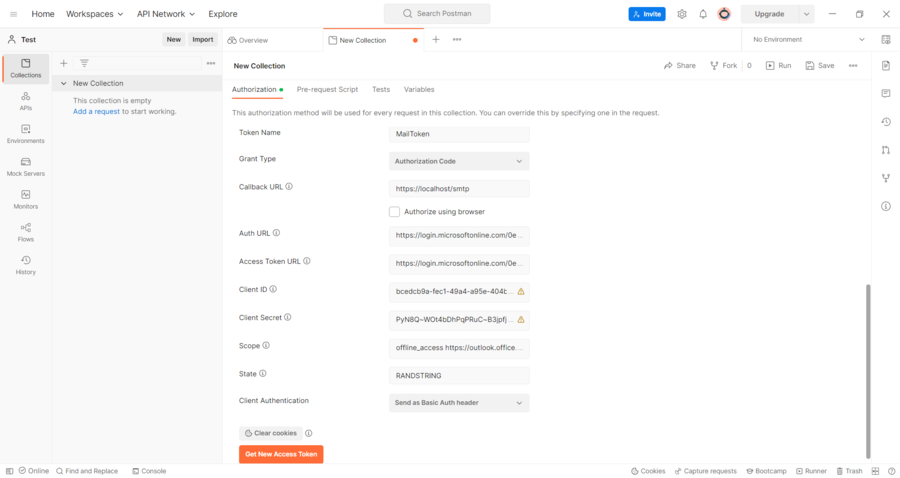Viewport: 900px width, 478px height.
Task: Open Cookies in the status bar
Action: 648,471
